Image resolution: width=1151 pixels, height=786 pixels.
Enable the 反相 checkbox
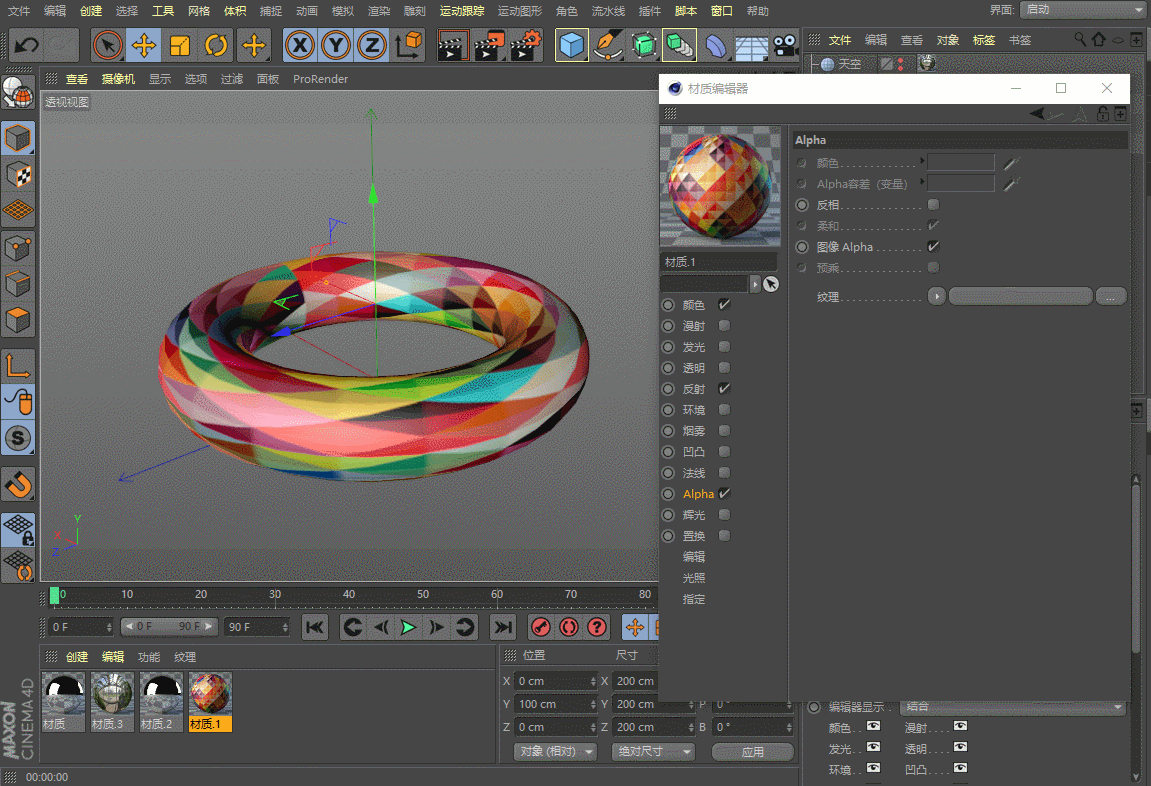click(933, 204)
